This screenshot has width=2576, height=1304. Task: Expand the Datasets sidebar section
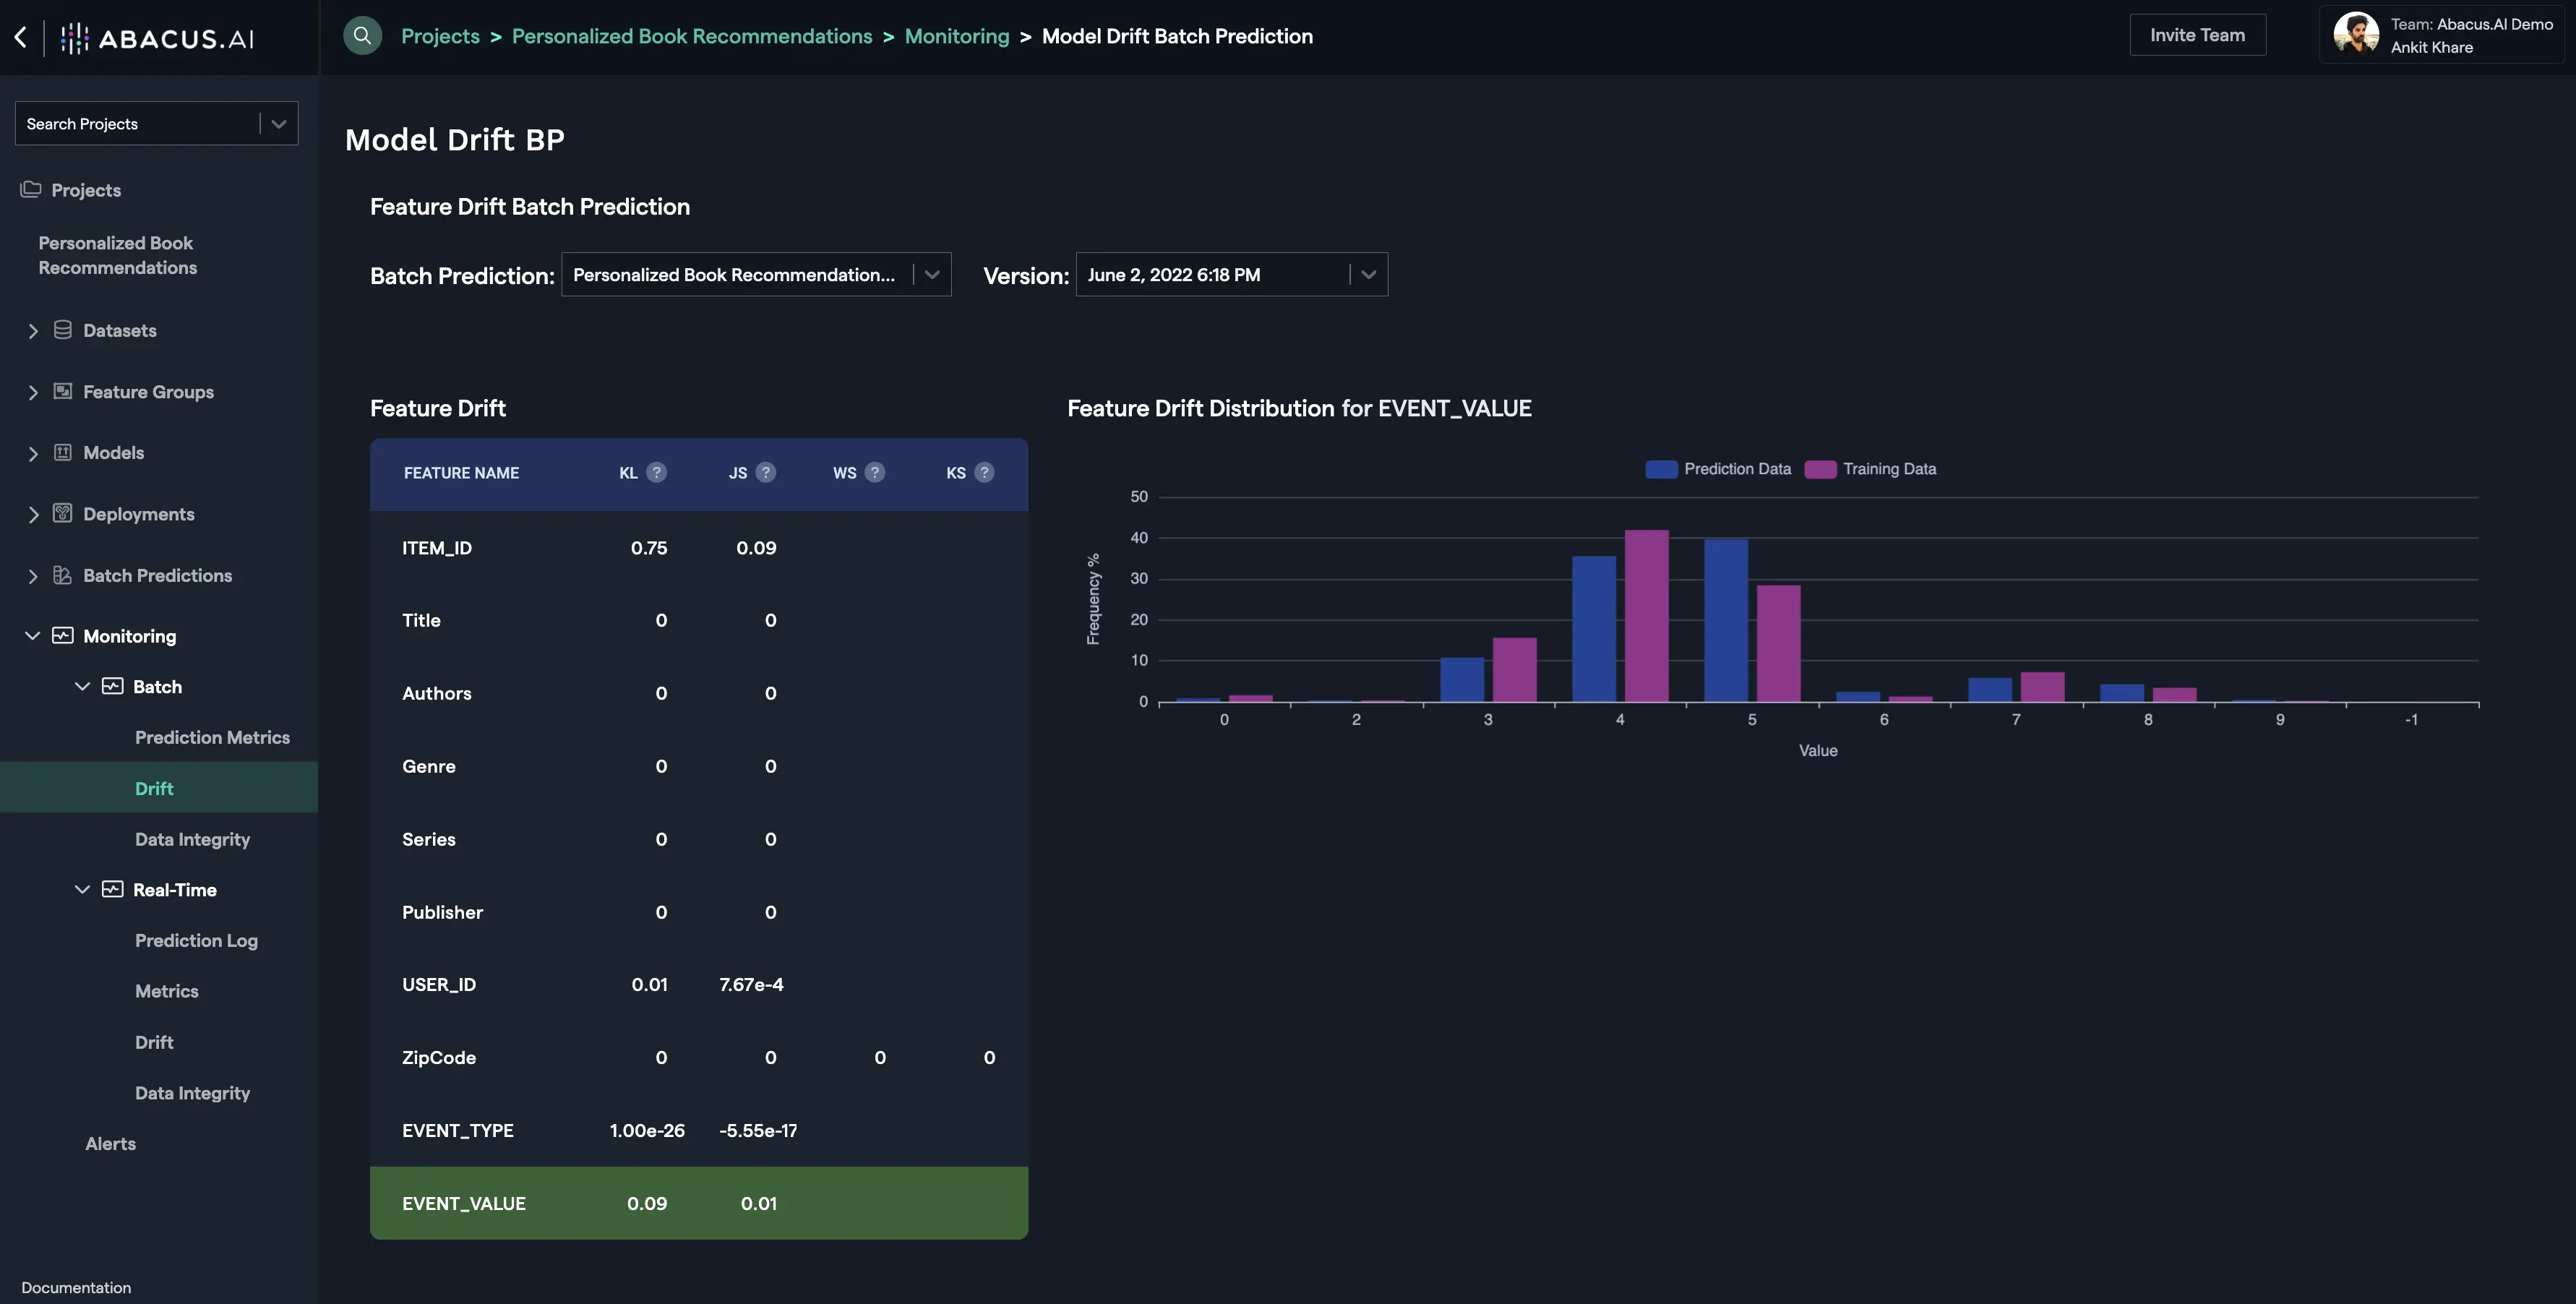(x=33, y=331)
